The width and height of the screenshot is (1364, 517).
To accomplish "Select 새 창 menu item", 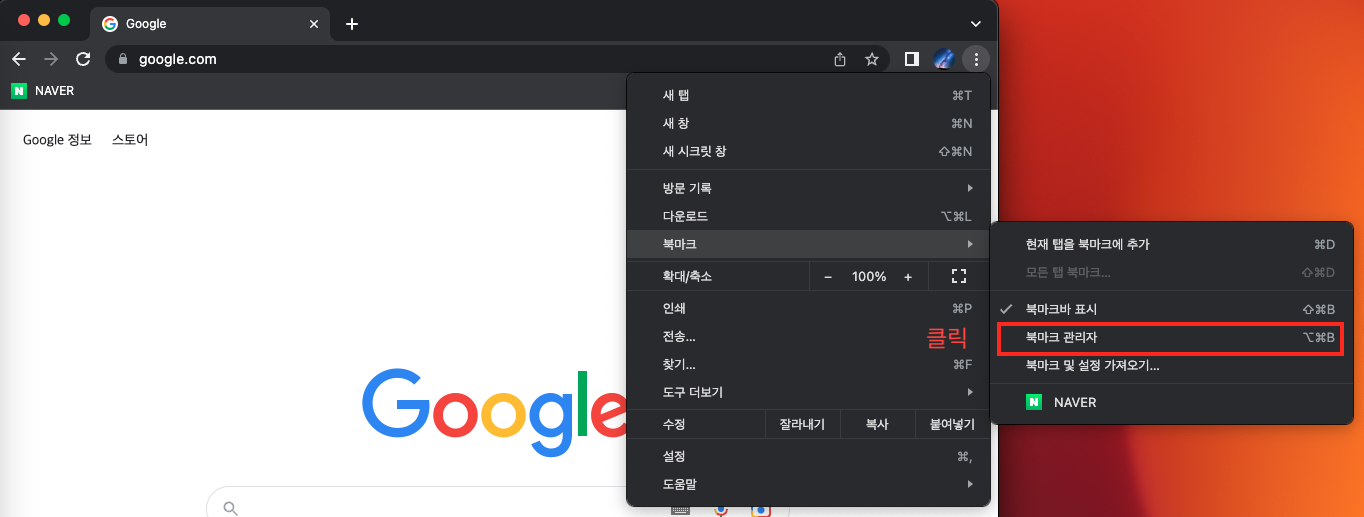I will (808, 123).
